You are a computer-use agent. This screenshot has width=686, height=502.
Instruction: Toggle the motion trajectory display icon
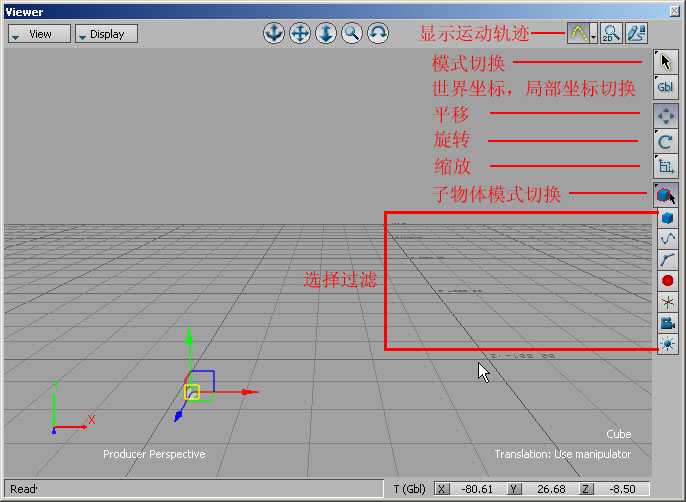click(x=578, y=33)
